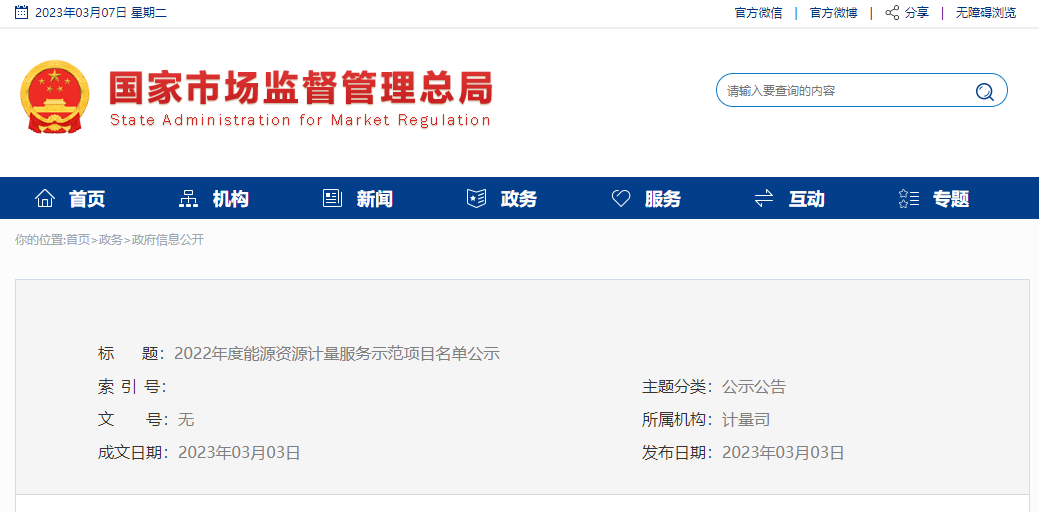
Task: Open the 服务 navigation menu item
Action: click(x=663, y=199)
